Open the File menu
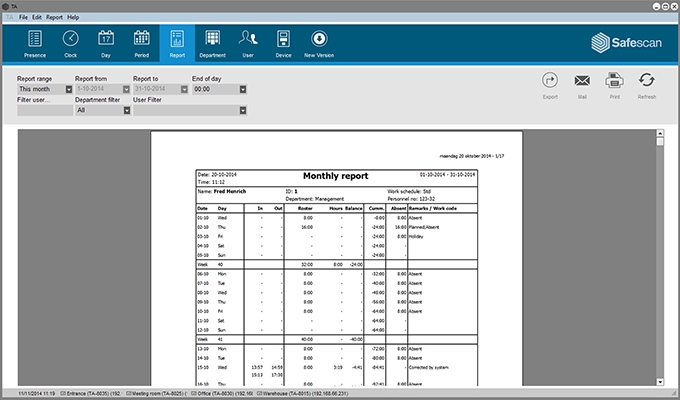 coord(23,18)
